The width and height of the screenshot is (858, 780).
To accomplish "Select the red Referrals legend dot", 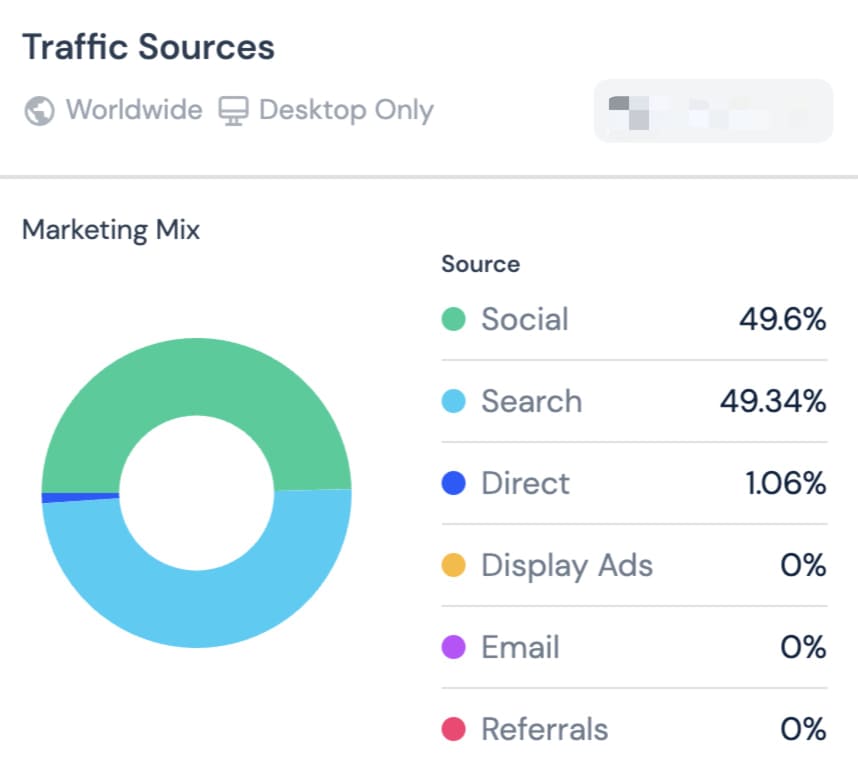I will 453,729.
